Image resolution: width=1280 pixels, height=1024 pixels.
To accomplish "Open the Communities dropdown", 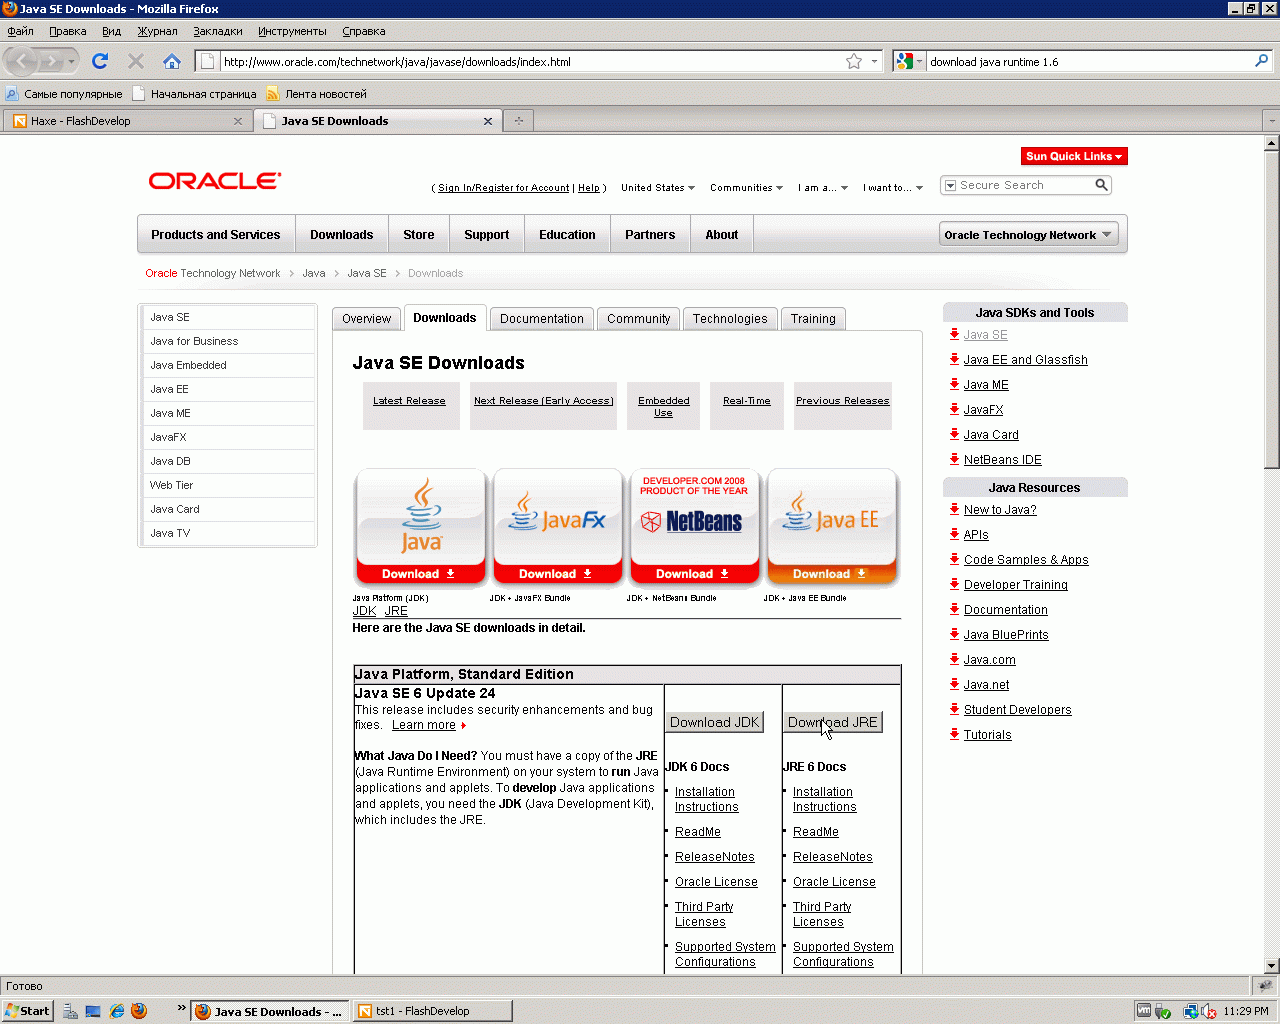I will 746,188.
